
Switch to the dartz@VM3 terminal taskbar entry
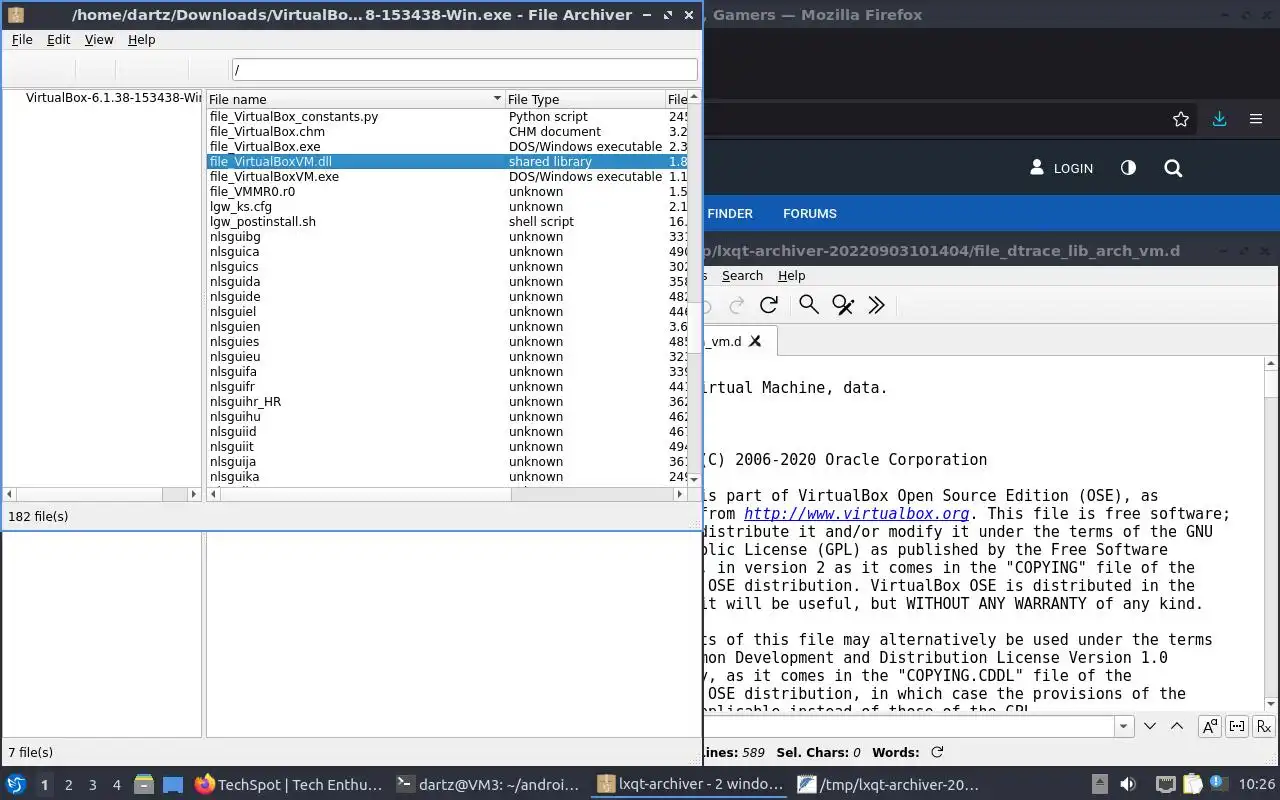(487, 785)
